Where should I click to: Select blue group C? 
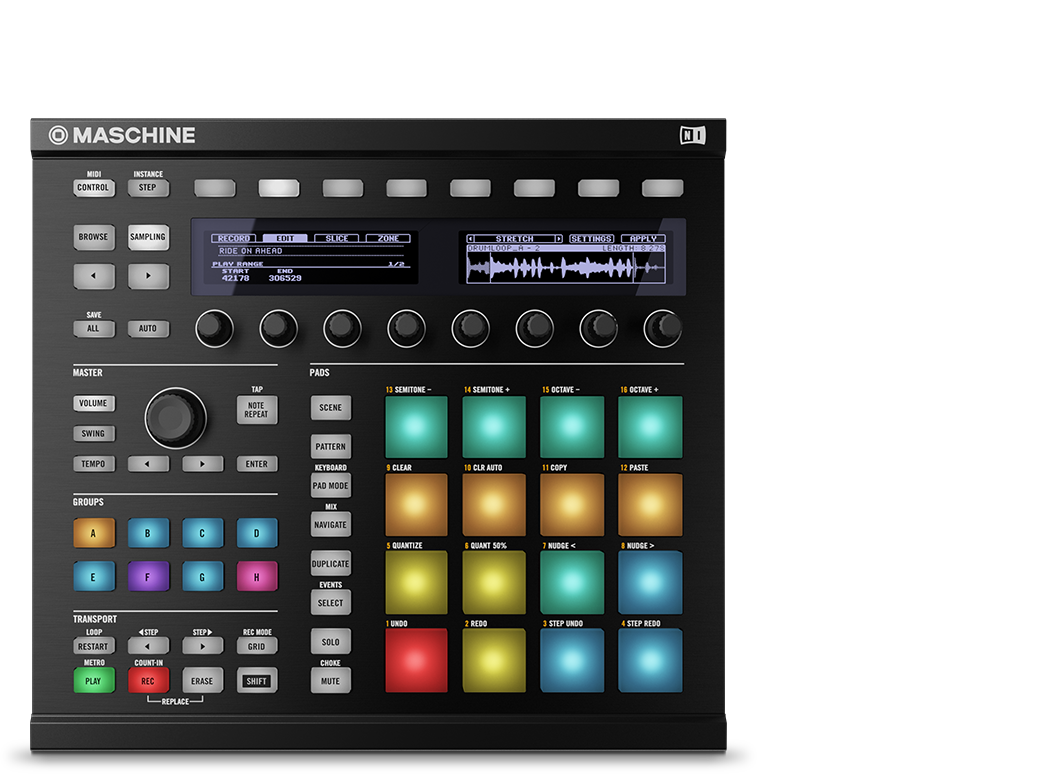coord(202,533)
